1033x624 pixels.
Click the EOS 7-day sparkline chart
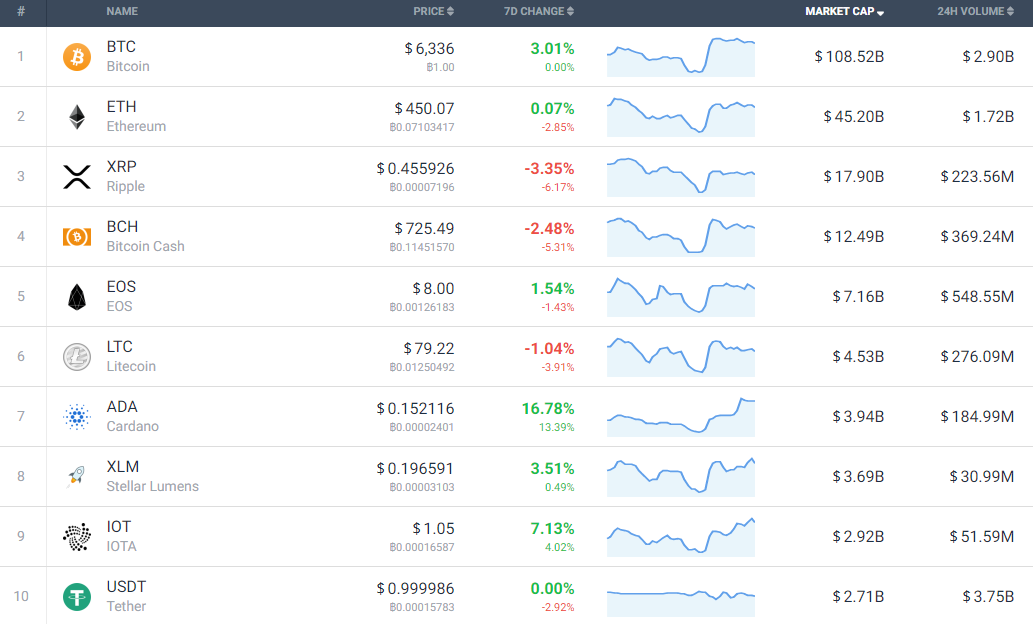(681, 297)
